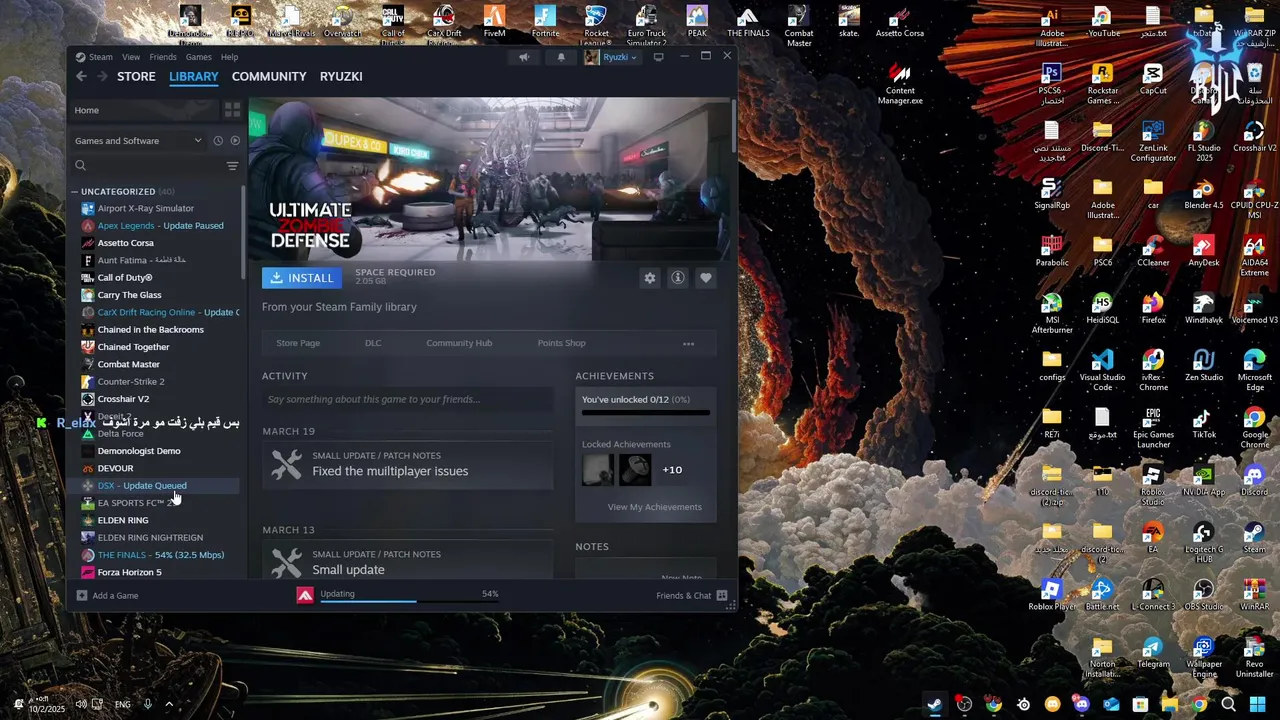This screenshot has height=720, width=1280.
Task: Switch to Big Picture mode monitor icon
Action: (x=658, y=57)
